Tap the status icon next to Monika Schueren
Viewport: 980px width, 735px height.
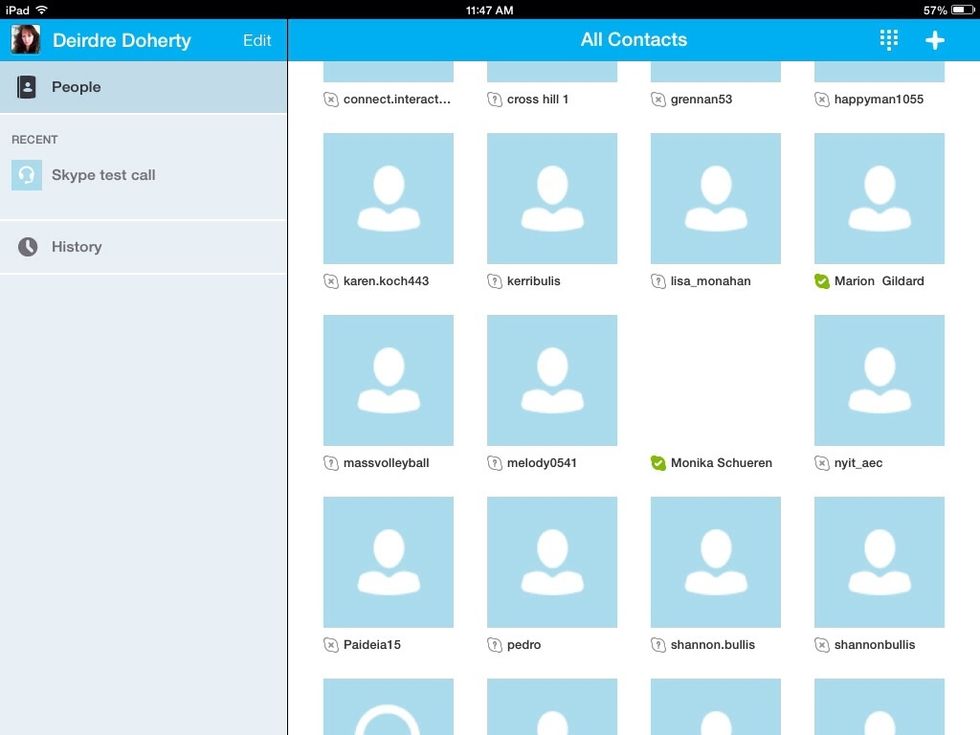658,463
